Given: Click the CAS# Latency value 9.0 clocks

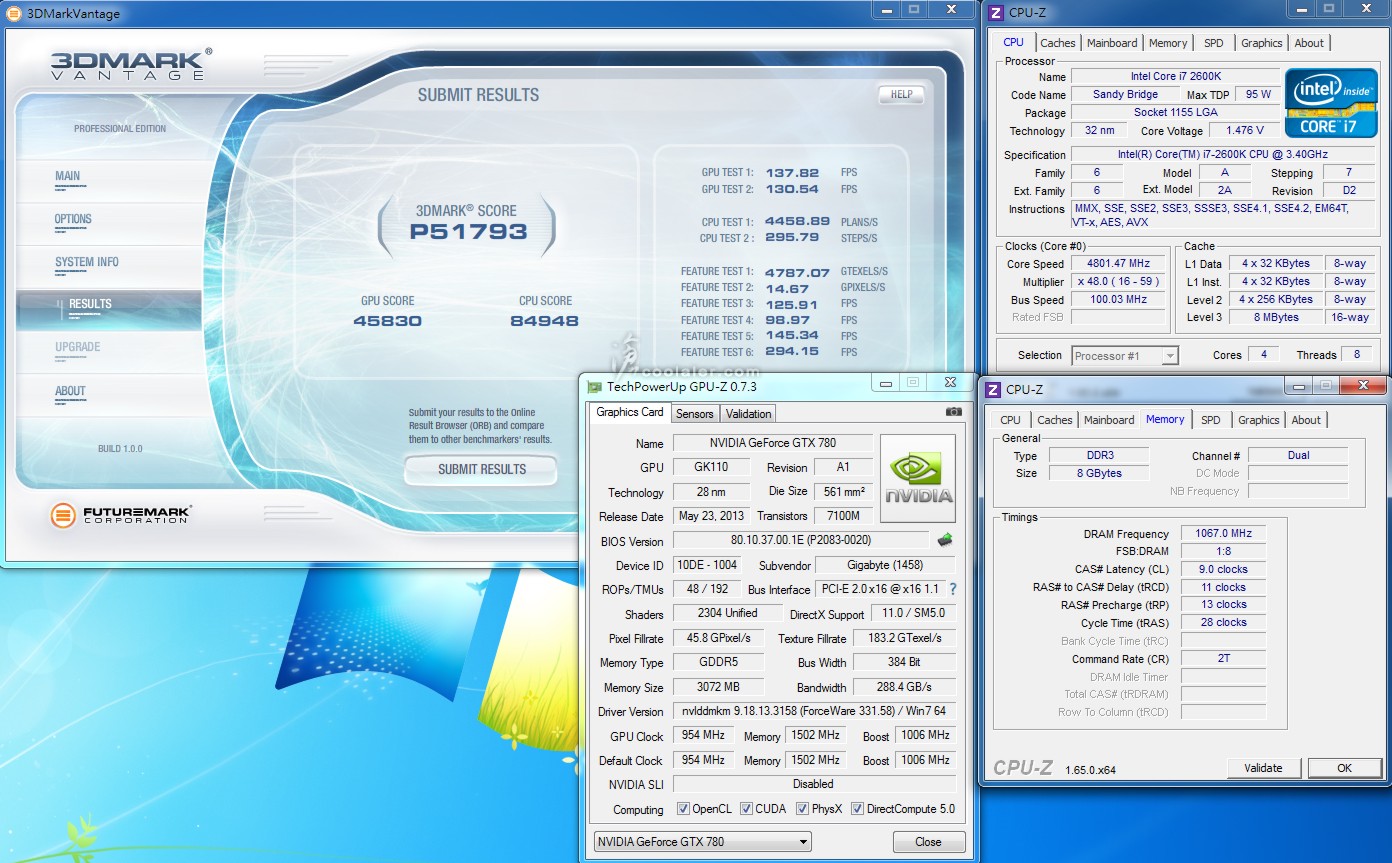Looking at the screenshot, I should pyautogui.click(x=1223, y=569).
